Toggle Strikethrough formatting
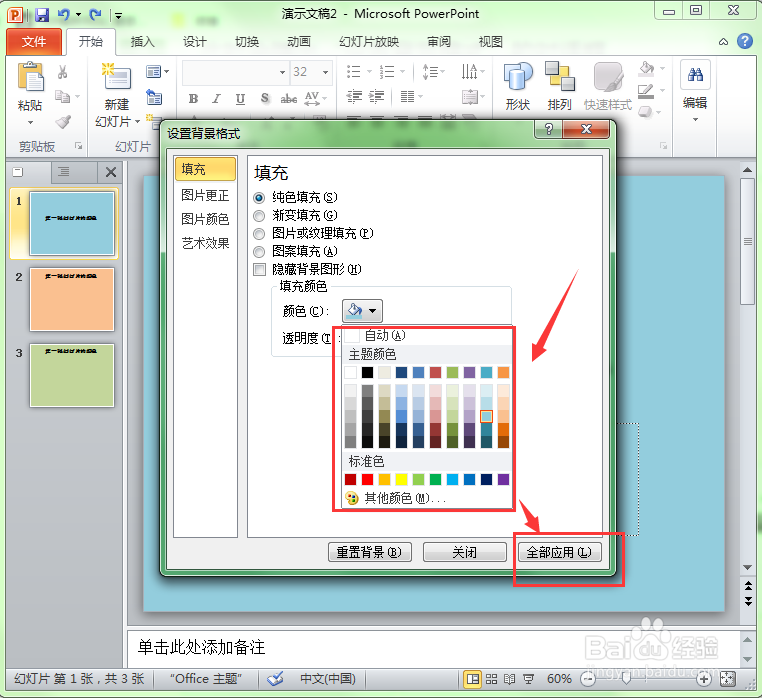 coord(289,99)
